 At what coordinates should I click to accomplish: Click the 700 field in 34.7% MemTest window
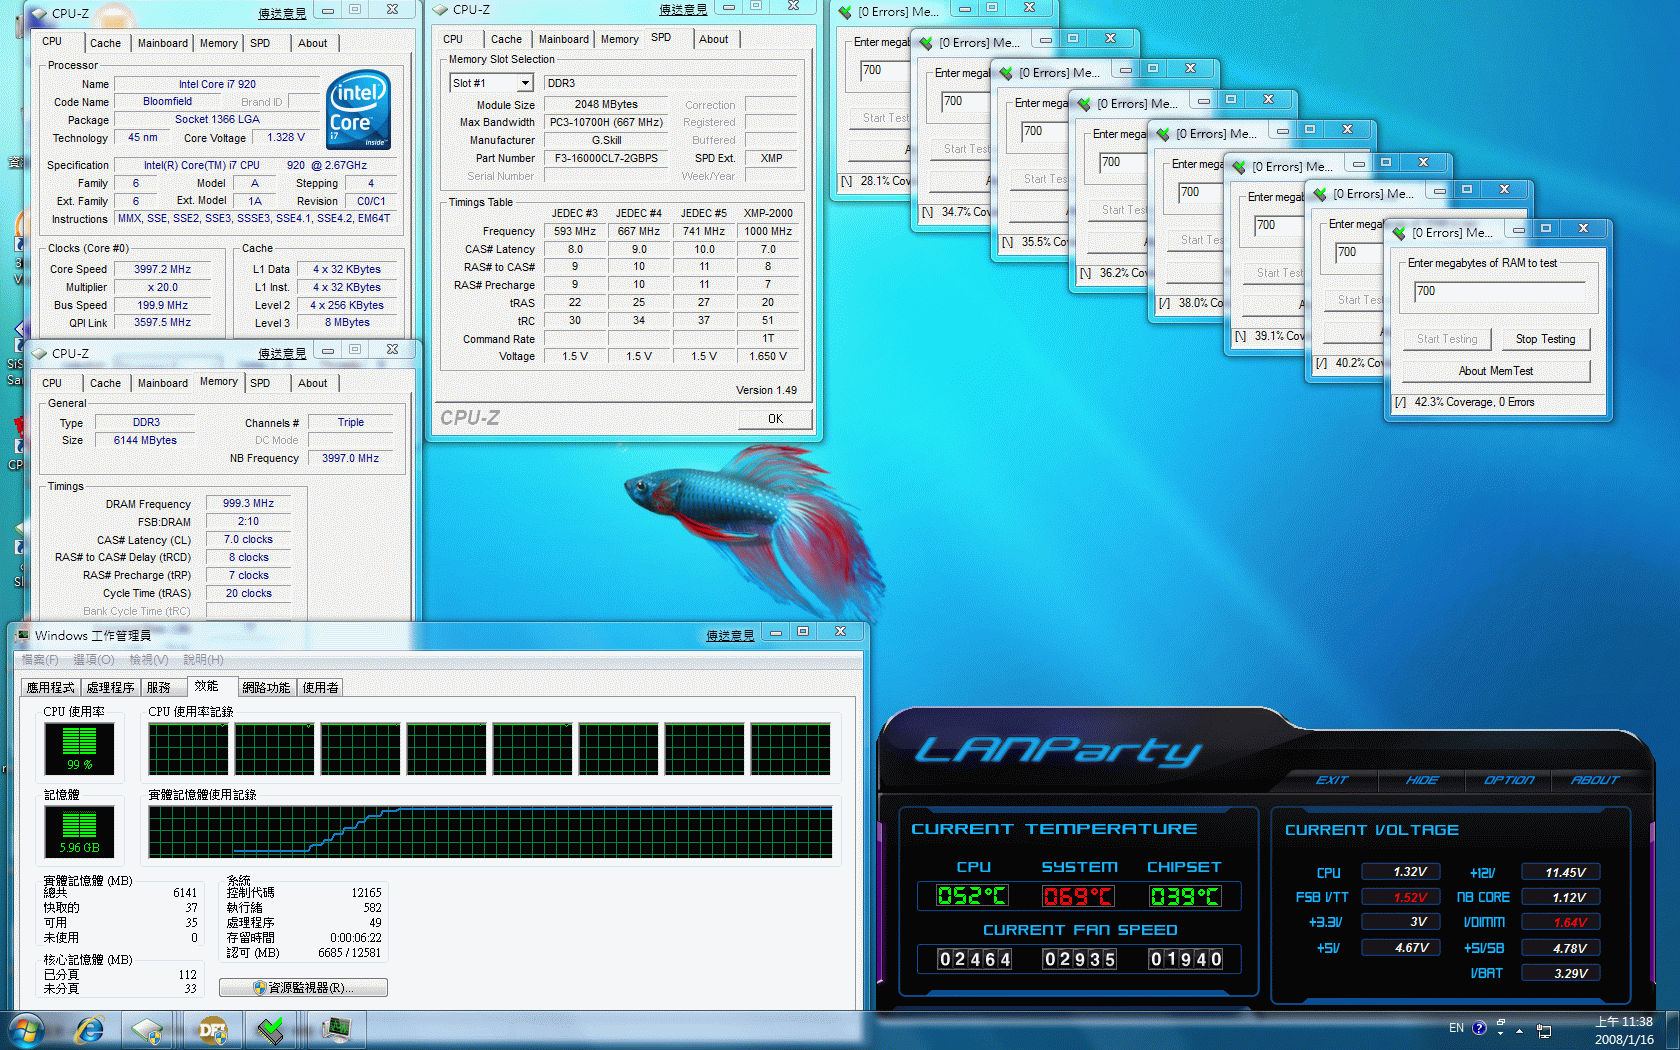(966, 101)
